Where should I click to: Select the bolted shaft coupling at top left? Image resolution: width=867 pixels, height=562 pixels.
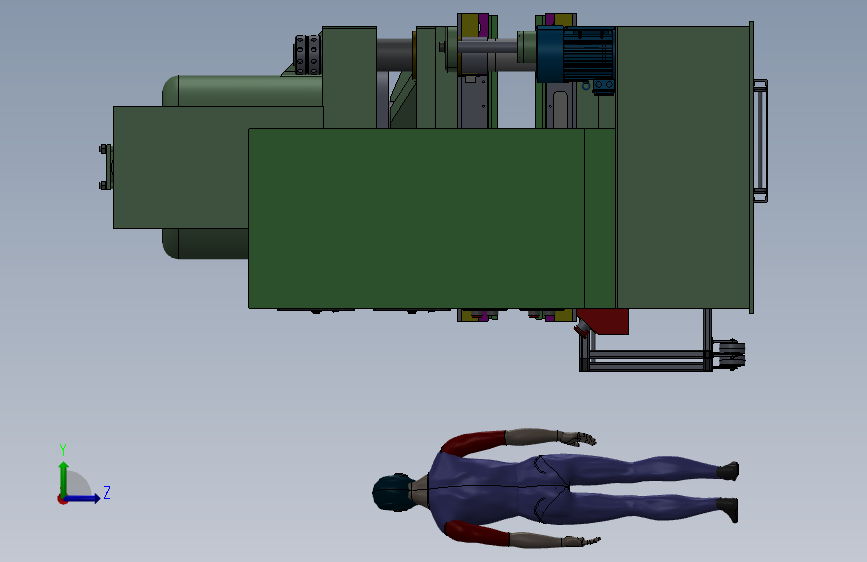click(x=307, y=54)
